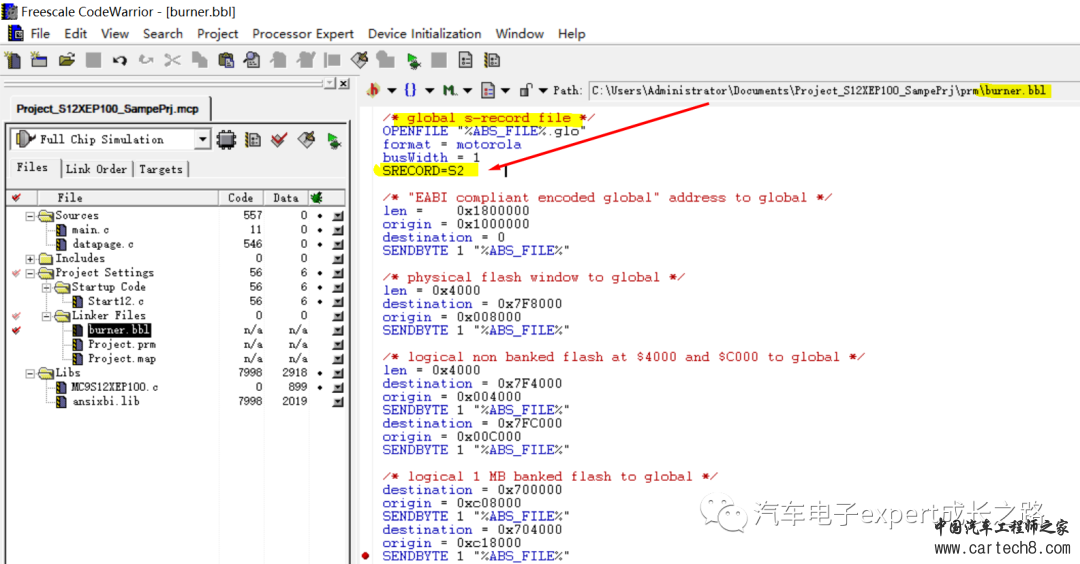Open the Search menu
1080x564 pixels.
[x=163, y=34]
